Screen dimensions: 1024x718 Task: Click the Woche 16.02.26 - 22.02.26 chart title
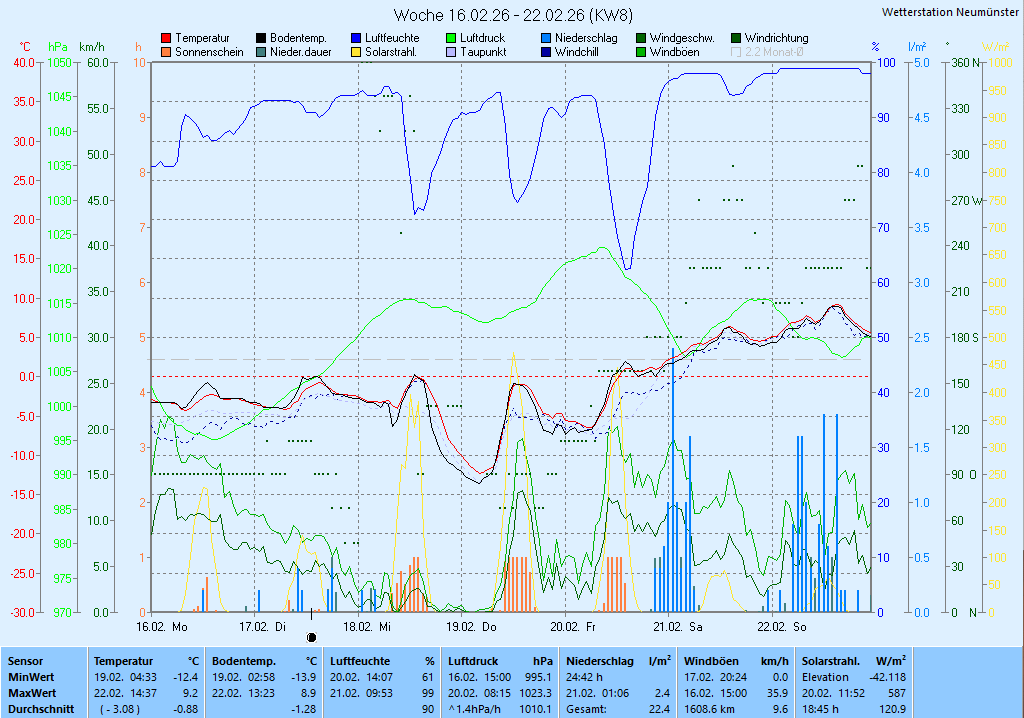(x=512, y=15)
